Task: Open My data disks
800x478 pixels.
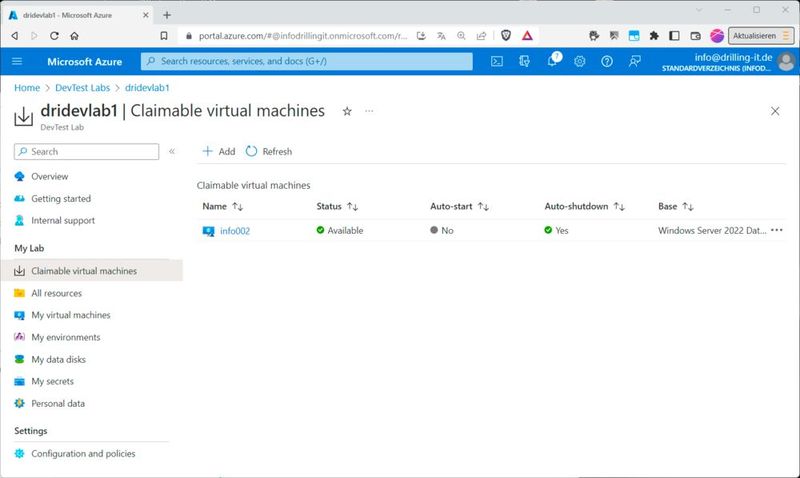Action: pyautogui.click(x=58, y=359)
